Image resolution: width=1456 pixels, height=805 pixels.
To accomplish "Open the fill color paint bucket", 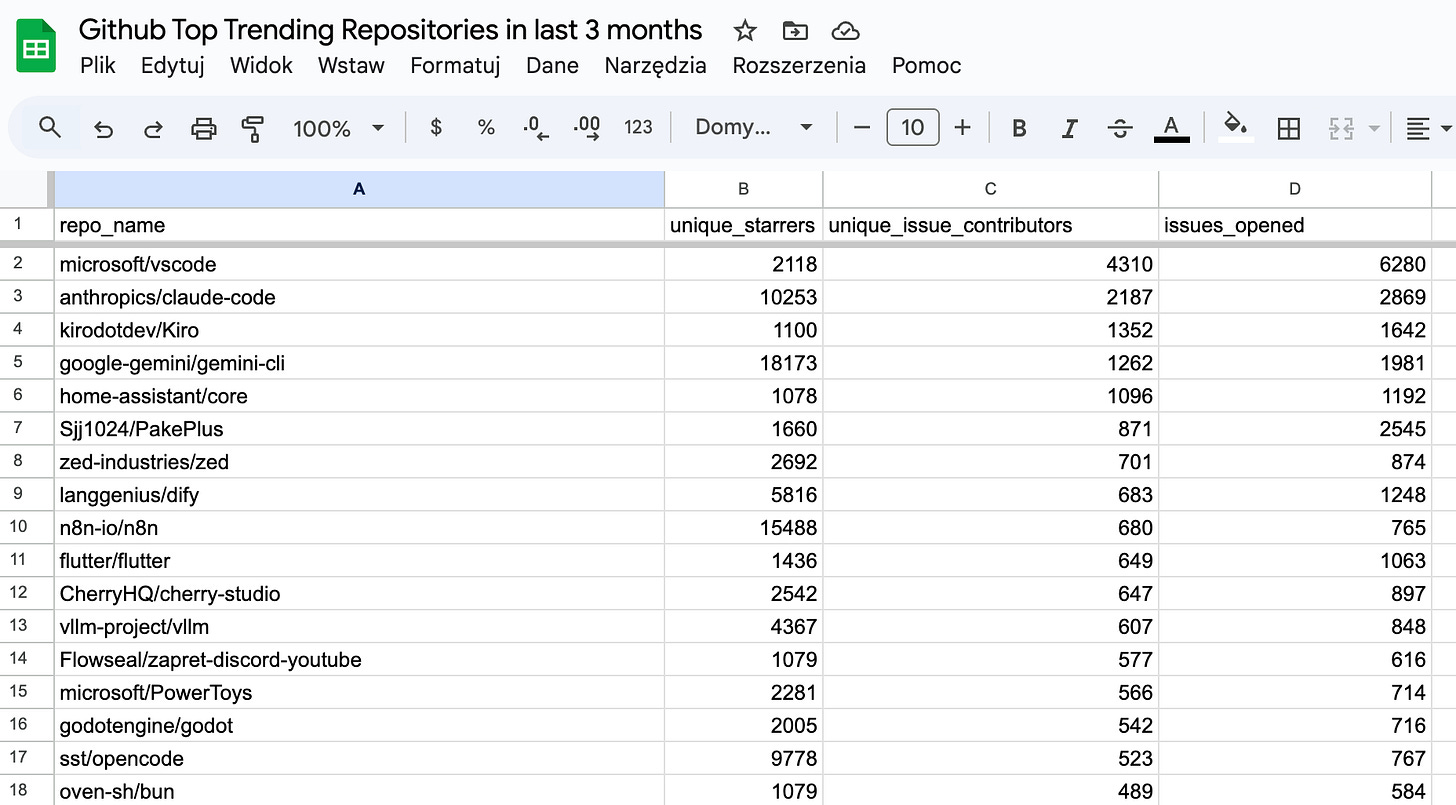I will (1236, 128).
